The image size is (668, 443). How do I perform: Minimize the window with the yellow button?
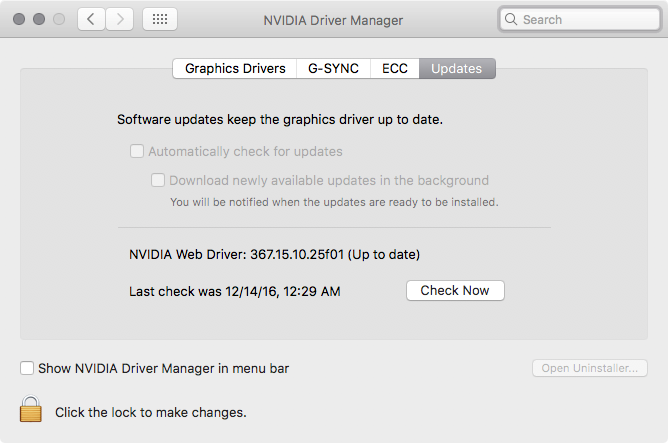pos(39,19)
